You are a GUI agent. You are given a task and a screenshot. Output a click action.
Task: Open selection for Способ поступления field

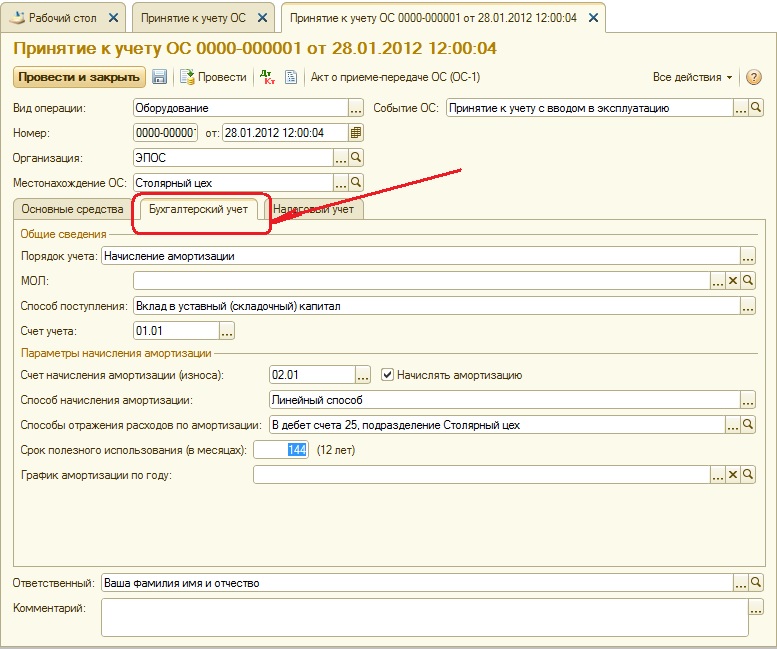[x=748, y=306]
